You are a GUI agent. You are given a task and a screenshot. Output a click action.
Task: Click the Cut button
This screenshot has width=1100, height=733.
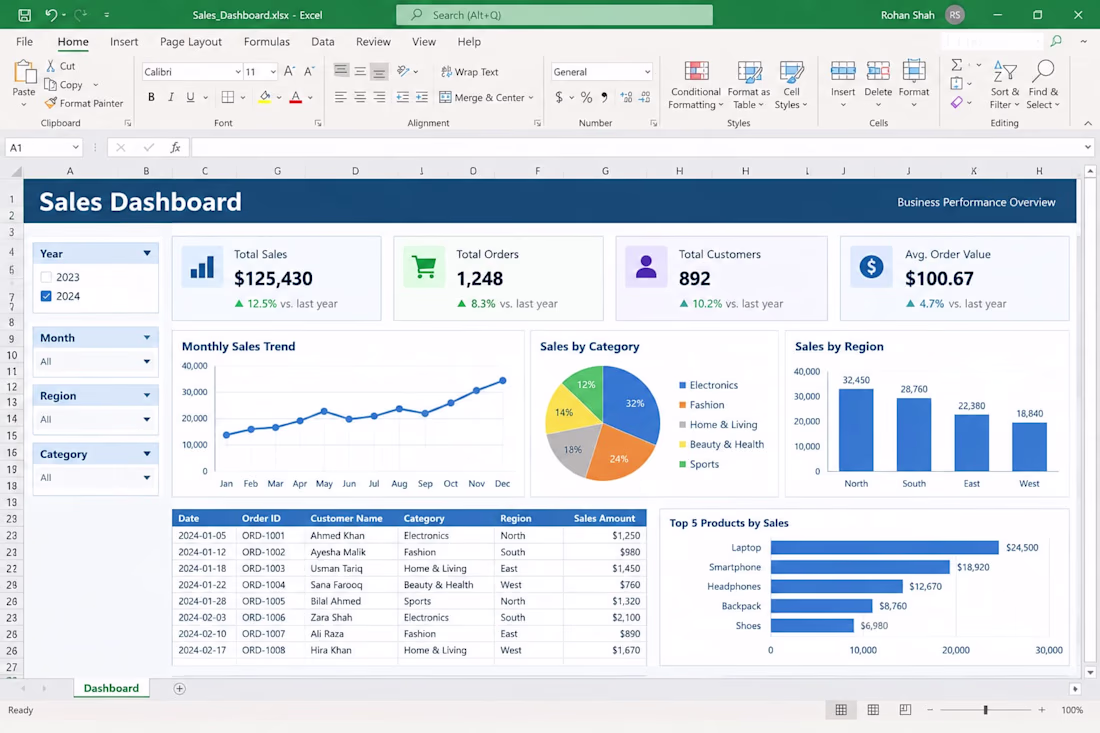tap(60, 66)
